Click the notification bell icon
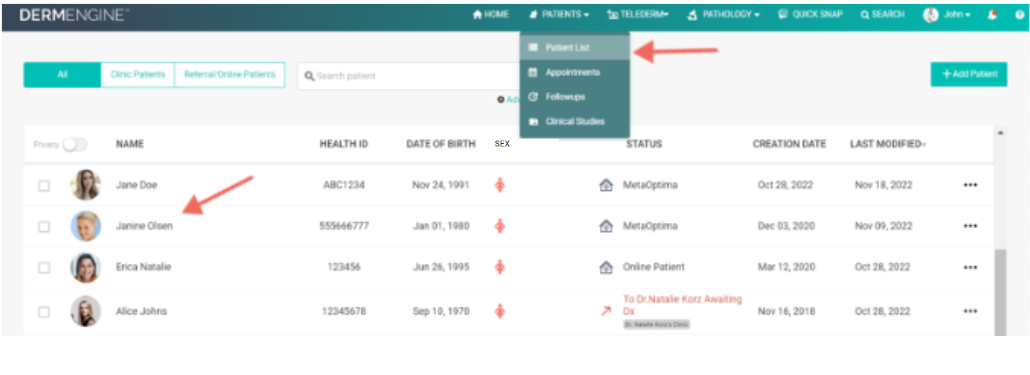The width and height of the screenshot is (1030, 375). [x=992, y=14]
